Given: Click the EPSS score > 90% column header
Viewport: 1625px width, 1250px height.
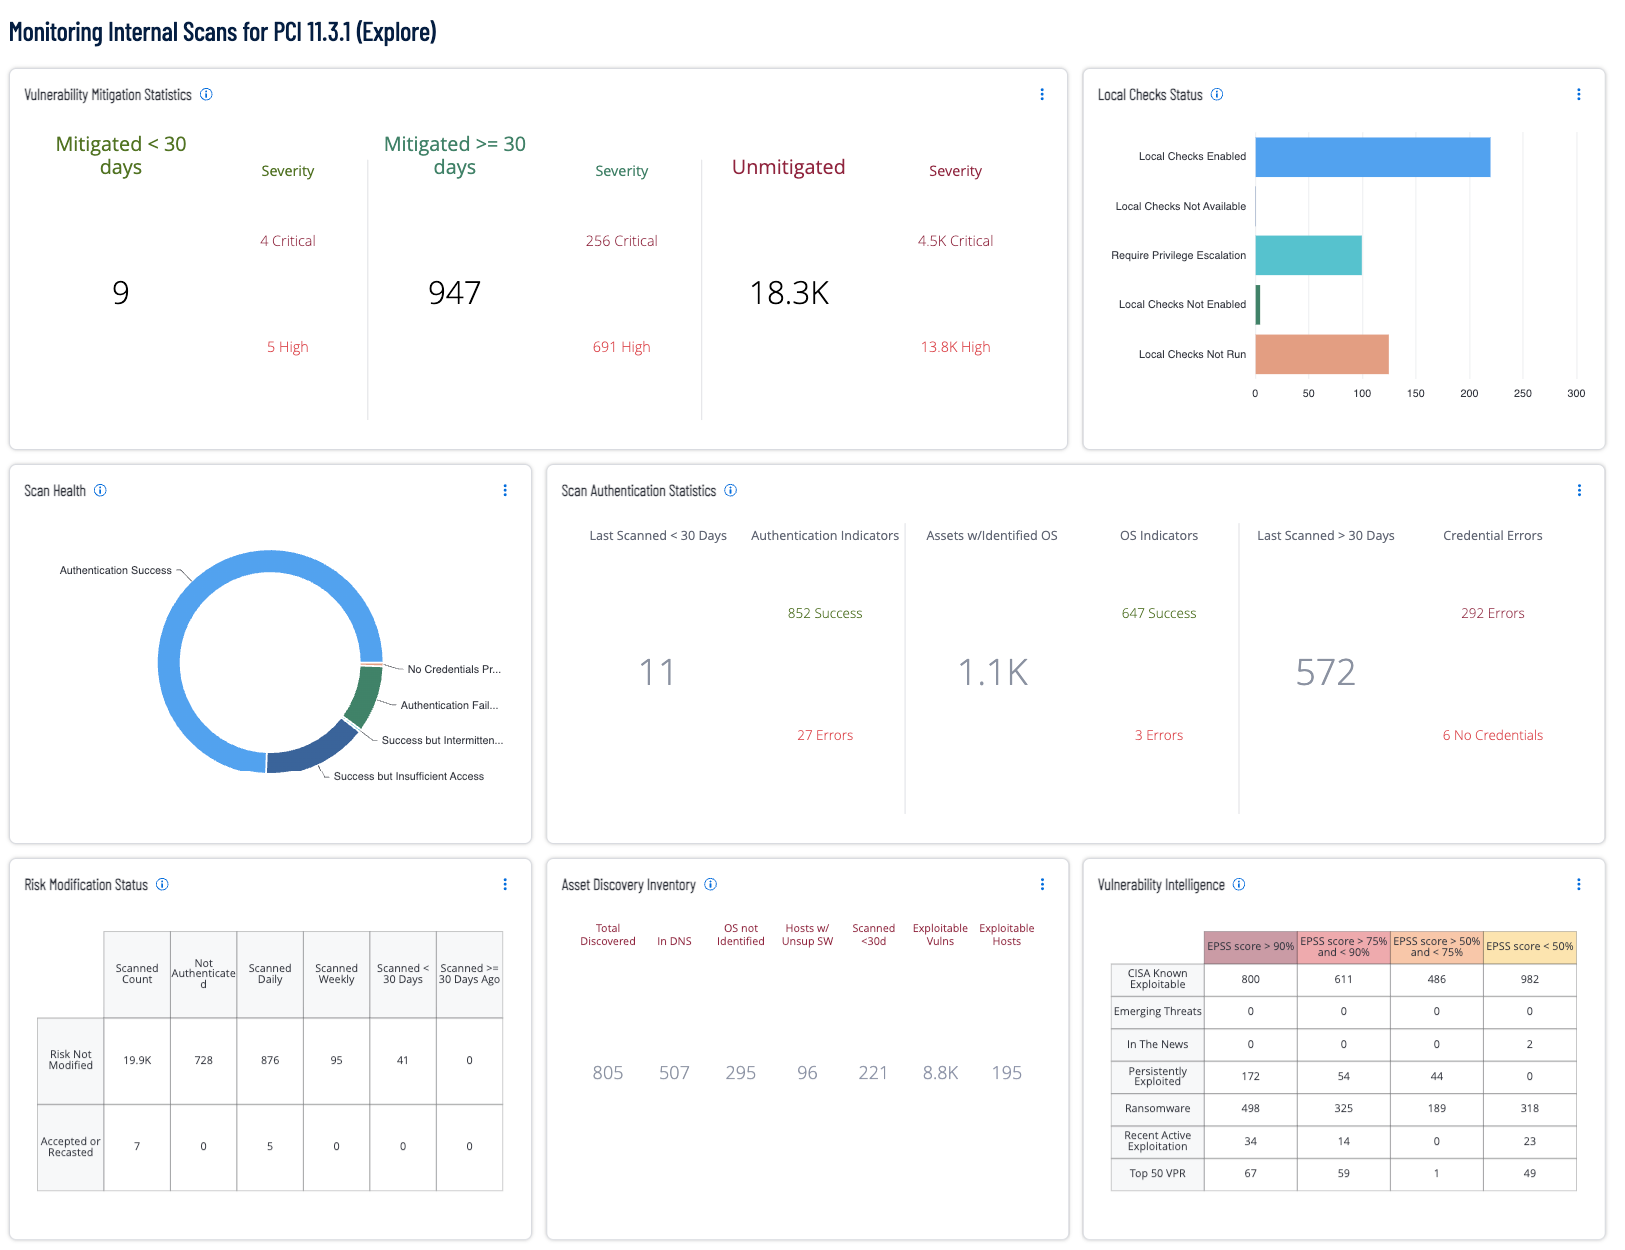Looking at the screenshot, I should coord(1250,946).
